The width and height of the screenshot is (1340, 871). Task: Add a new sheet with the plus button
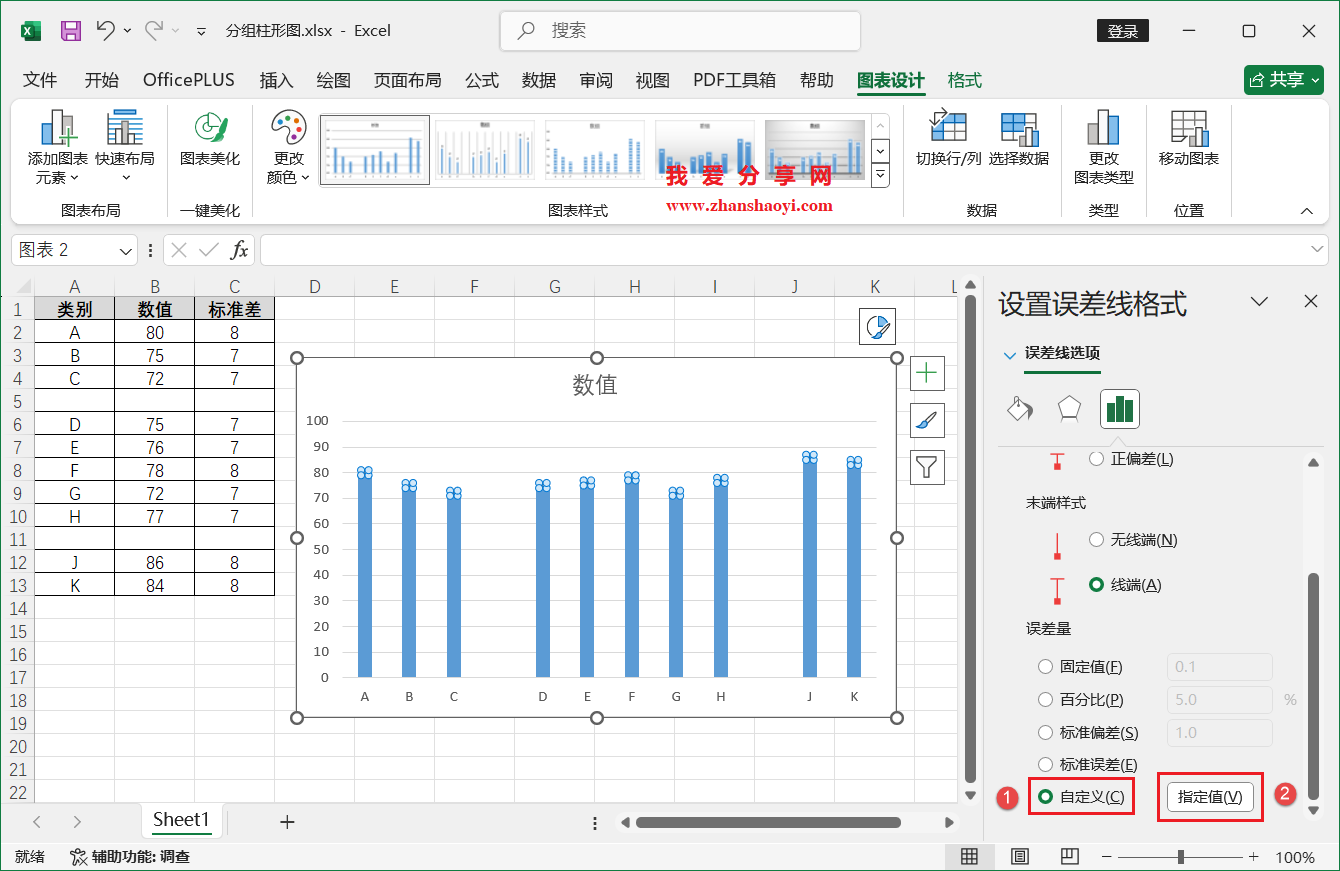coord(288,820)
